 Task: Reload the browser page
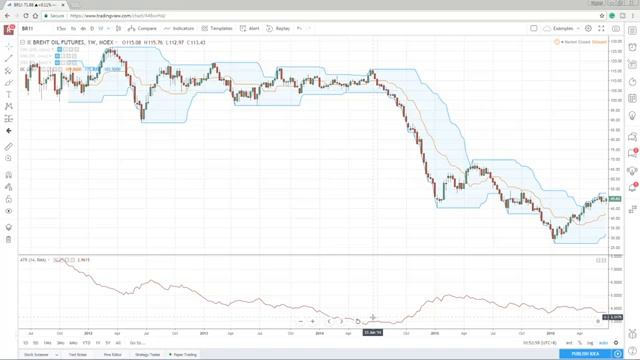pyautogui.click(x=26, y=16)
